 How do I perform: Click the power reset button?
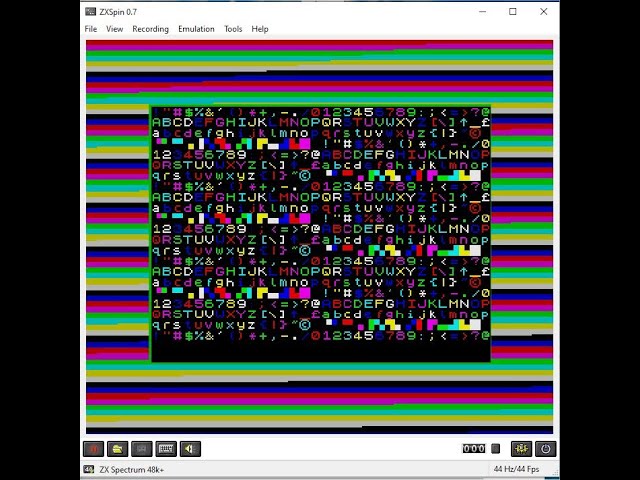click(546, 449)
